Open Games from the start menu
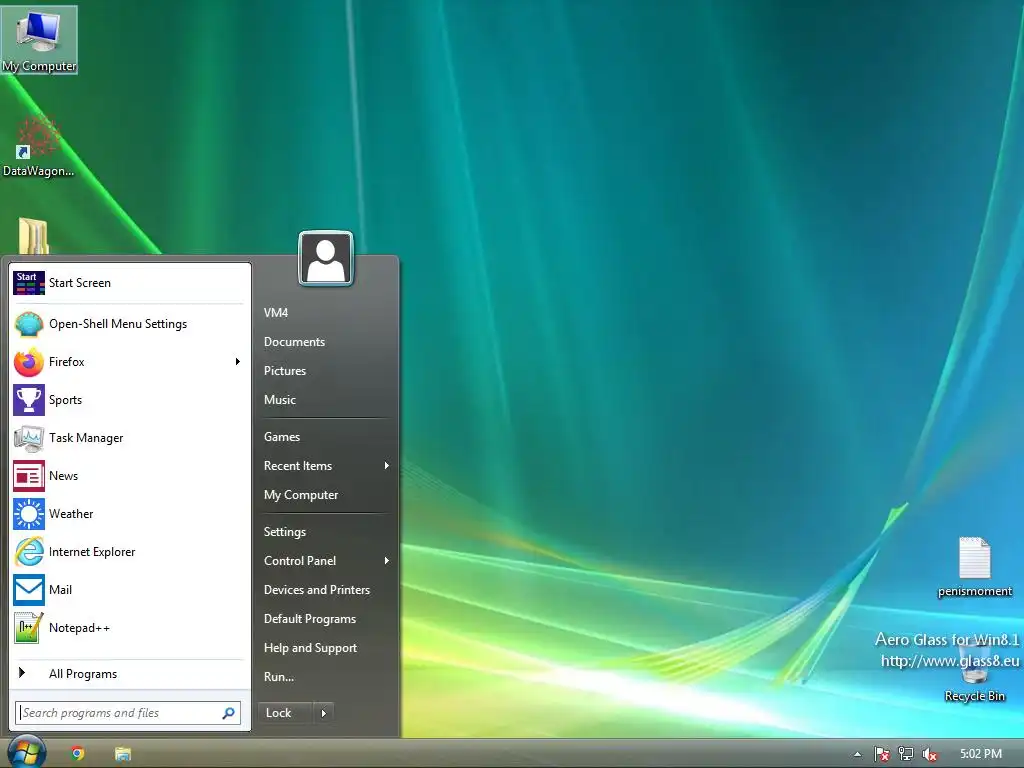This screenshot has width=1024, height=768. coord(281,437)
